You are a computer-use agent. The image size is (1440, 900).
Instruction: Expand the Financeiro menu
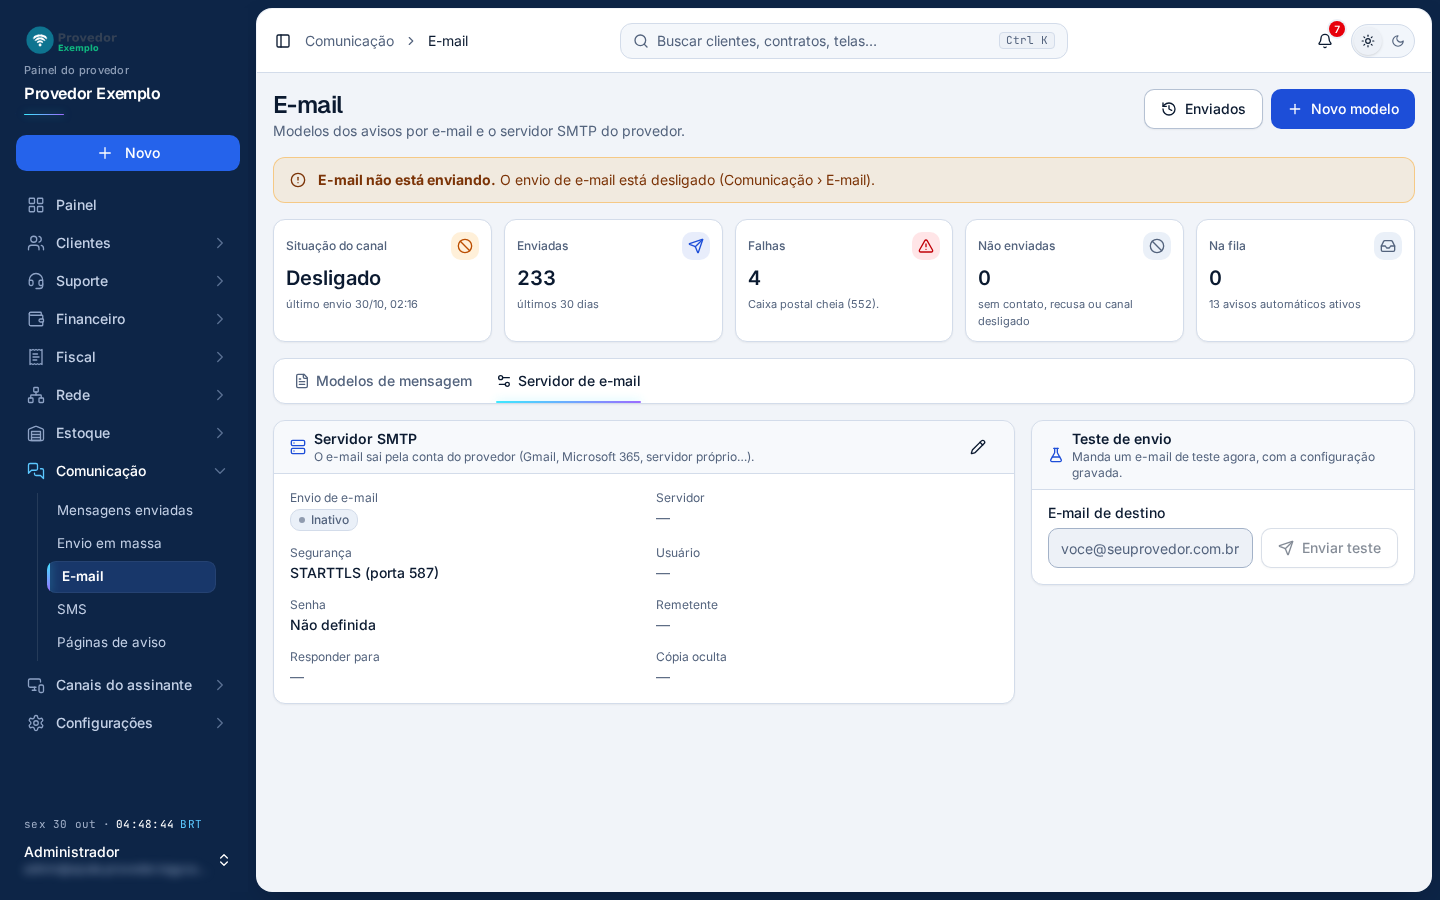[128, 319]
